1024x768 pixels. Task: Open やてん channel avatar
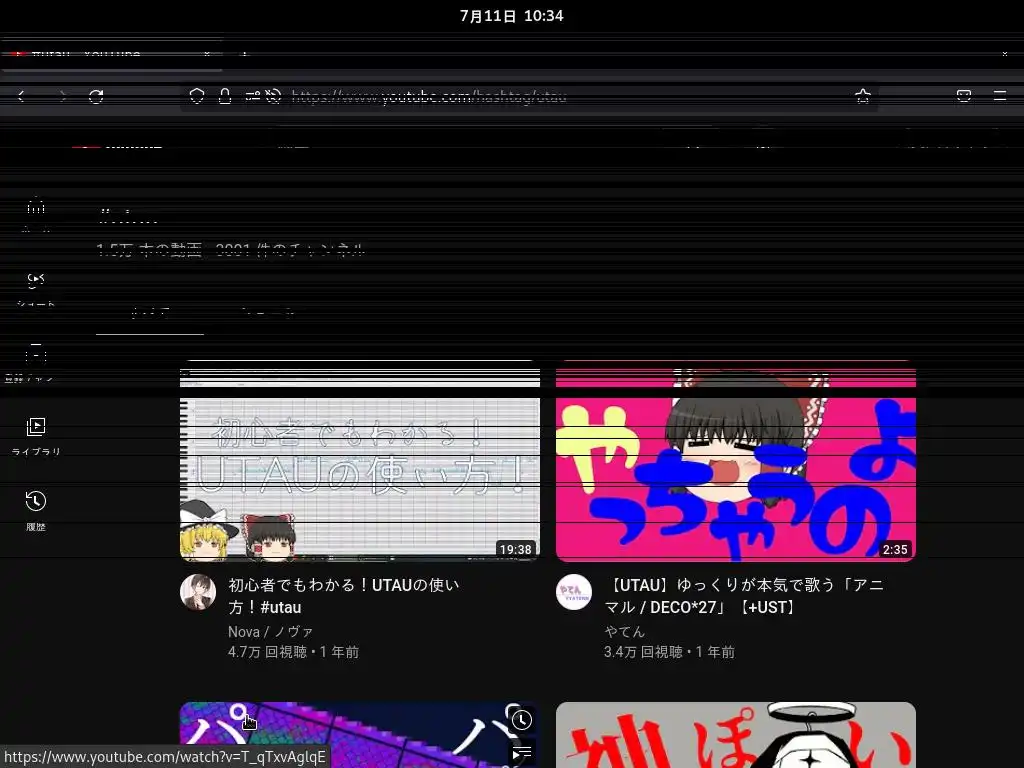click(574, 592)
